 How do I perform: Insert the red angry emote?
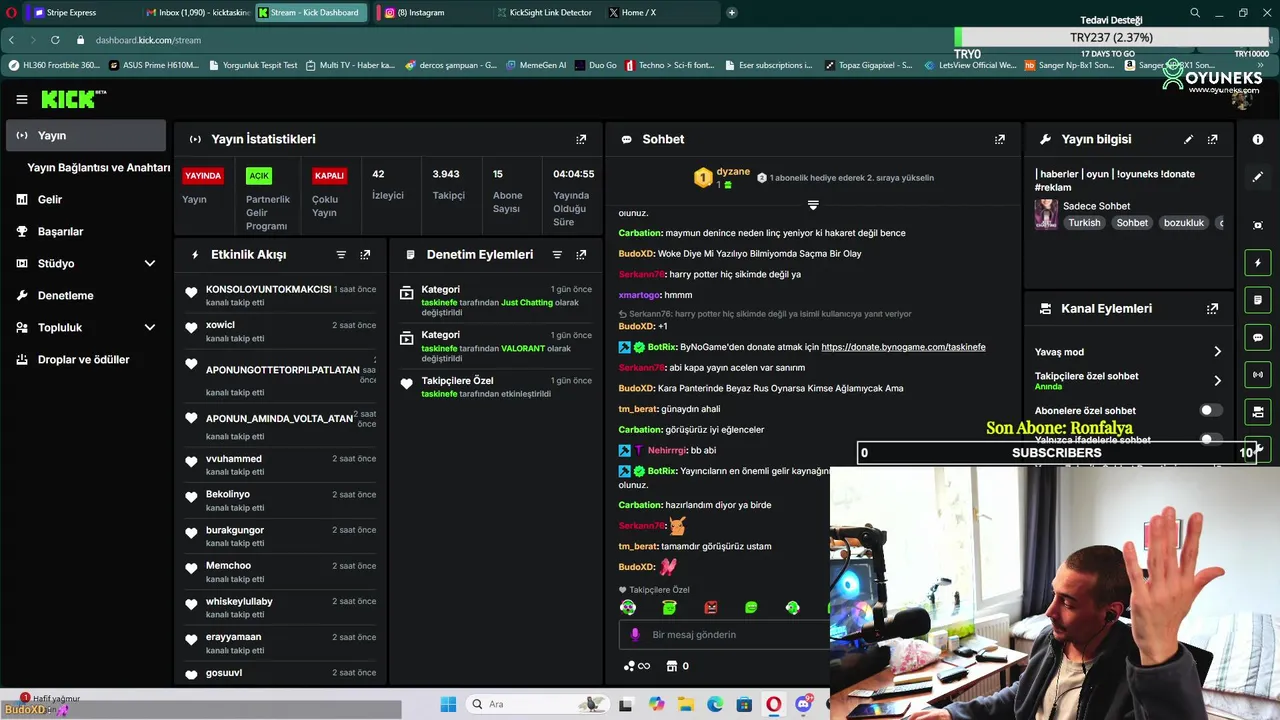(x=710, y=607)
